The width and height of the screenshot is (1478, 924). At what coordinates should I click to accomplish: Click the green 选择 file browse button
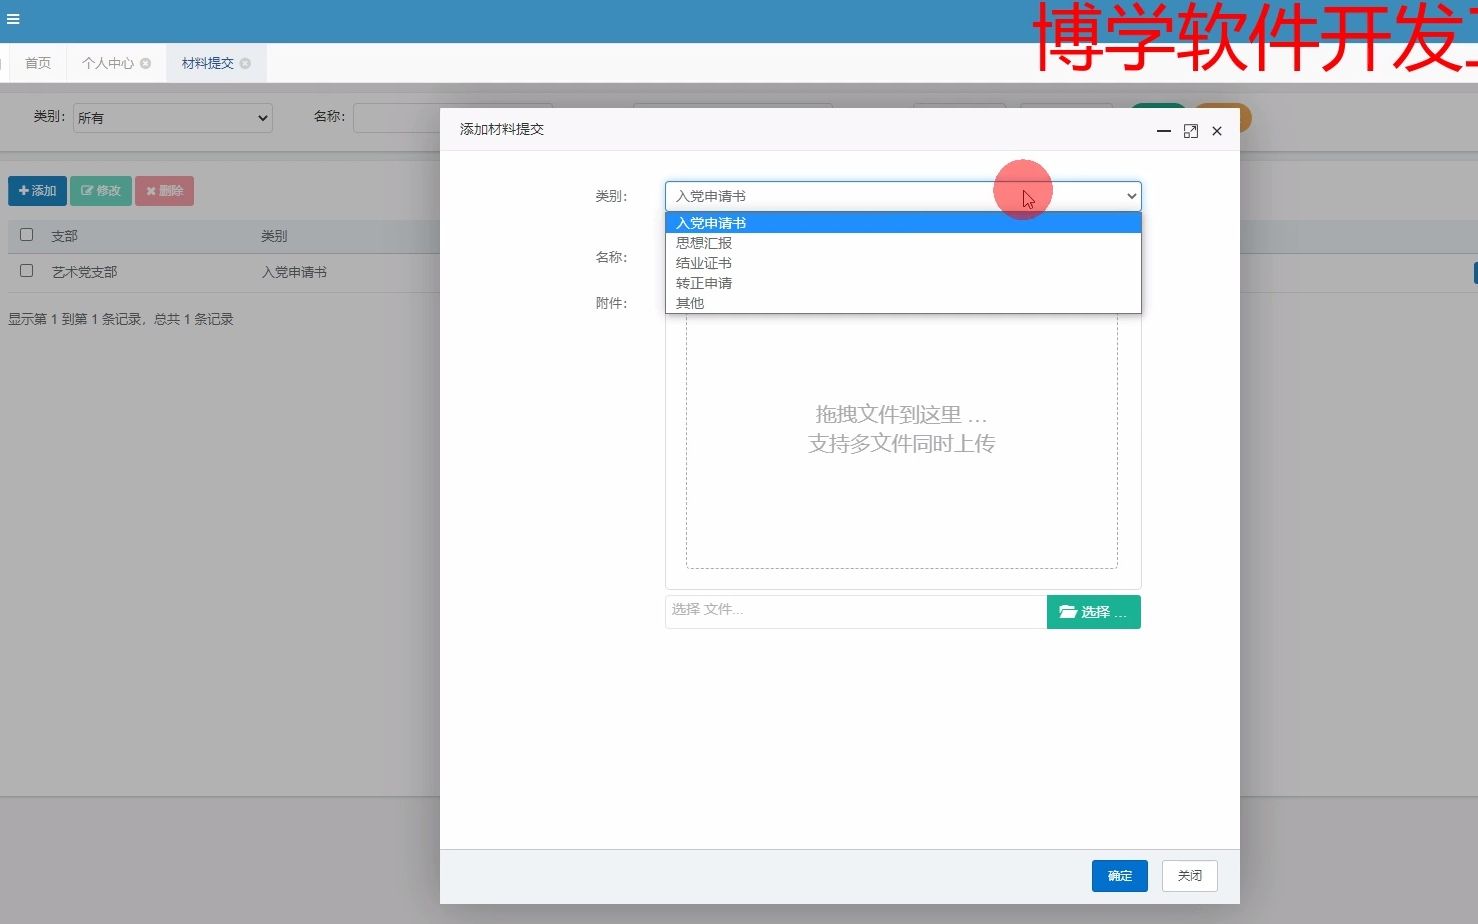click(1094, 612)
